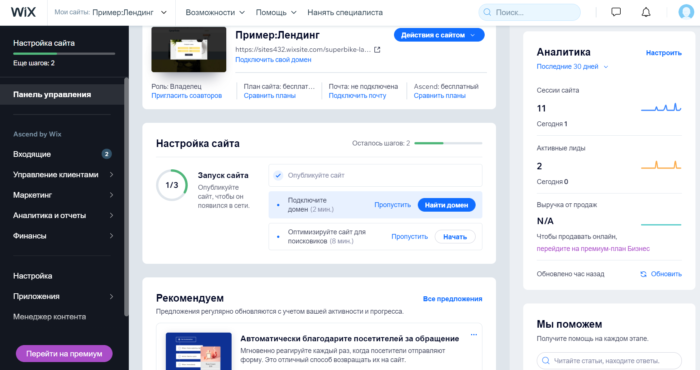
Task: Skip the search optimization step
Action: point(409,237)
